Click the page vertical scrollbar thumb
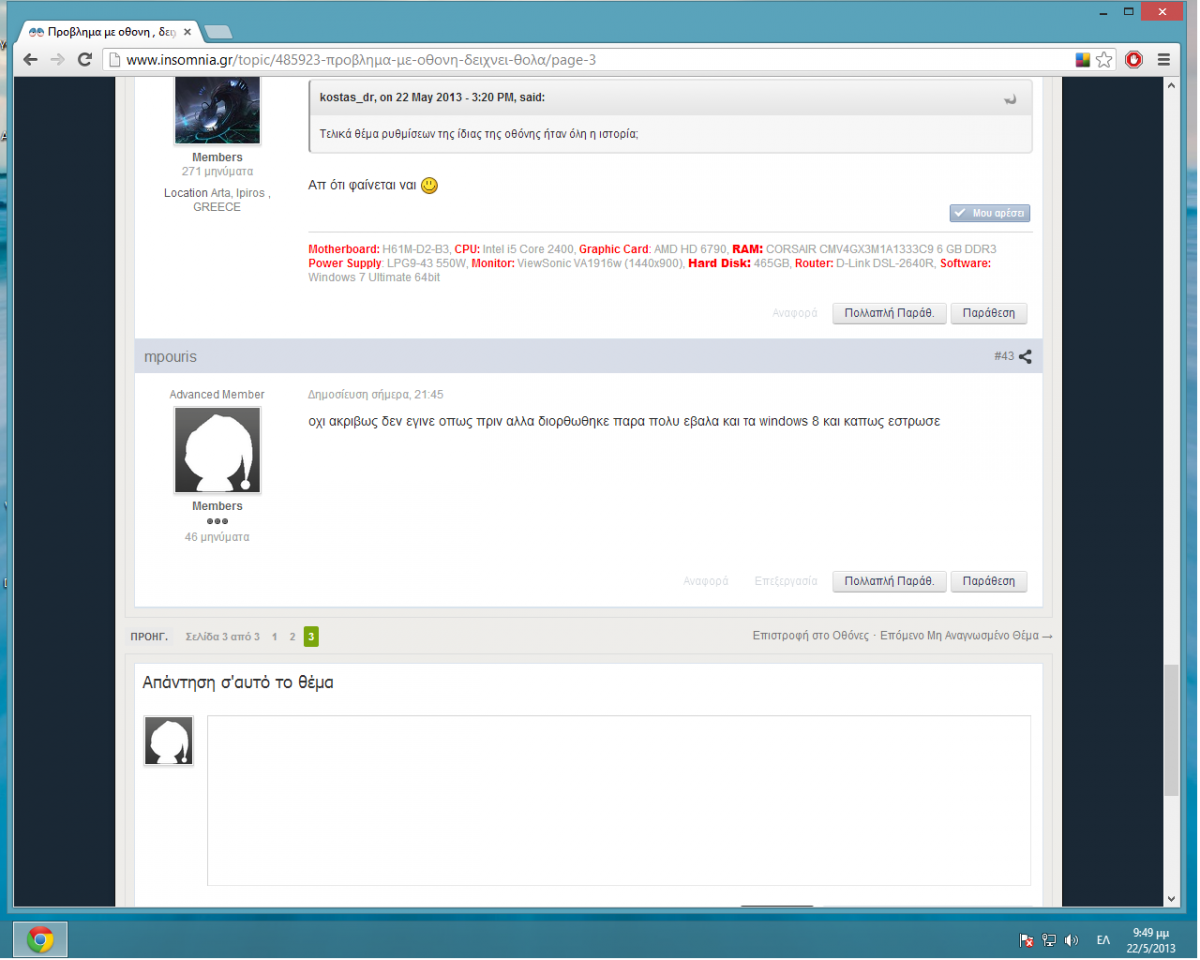Viewport: 1200px width, 960px height. pos(1171,730)
